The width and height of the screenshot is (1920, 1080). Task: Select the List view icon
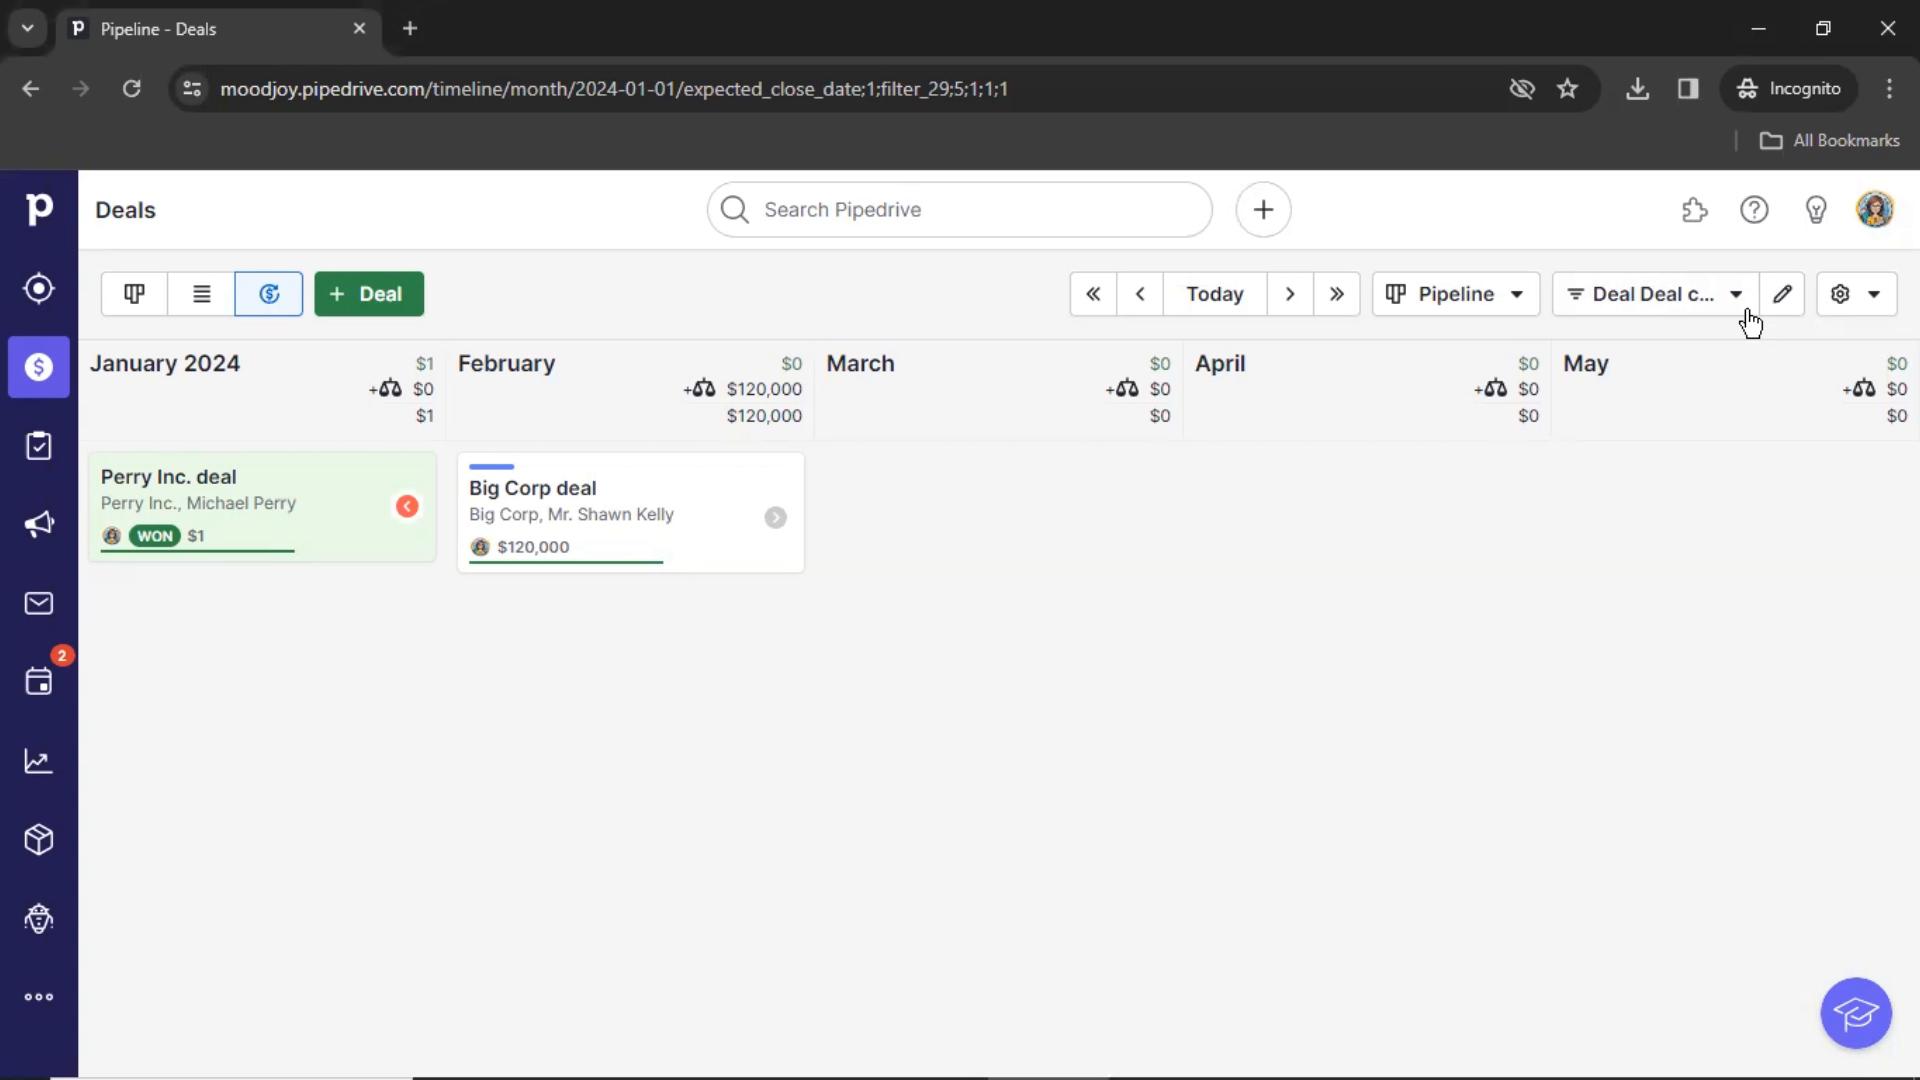pos(202,293)
